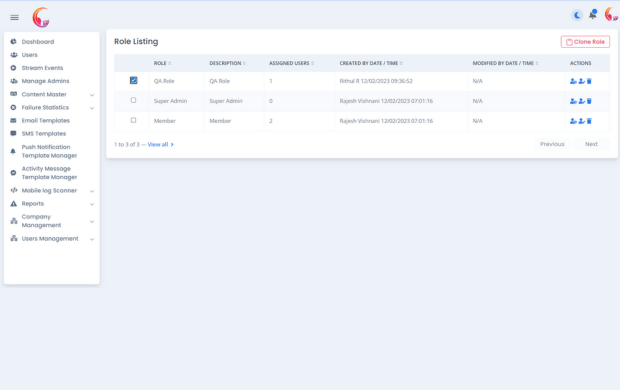Expand the Company Management submenu chevron
The height and width of the screenshot is (390, 620).
pos(92,222)
